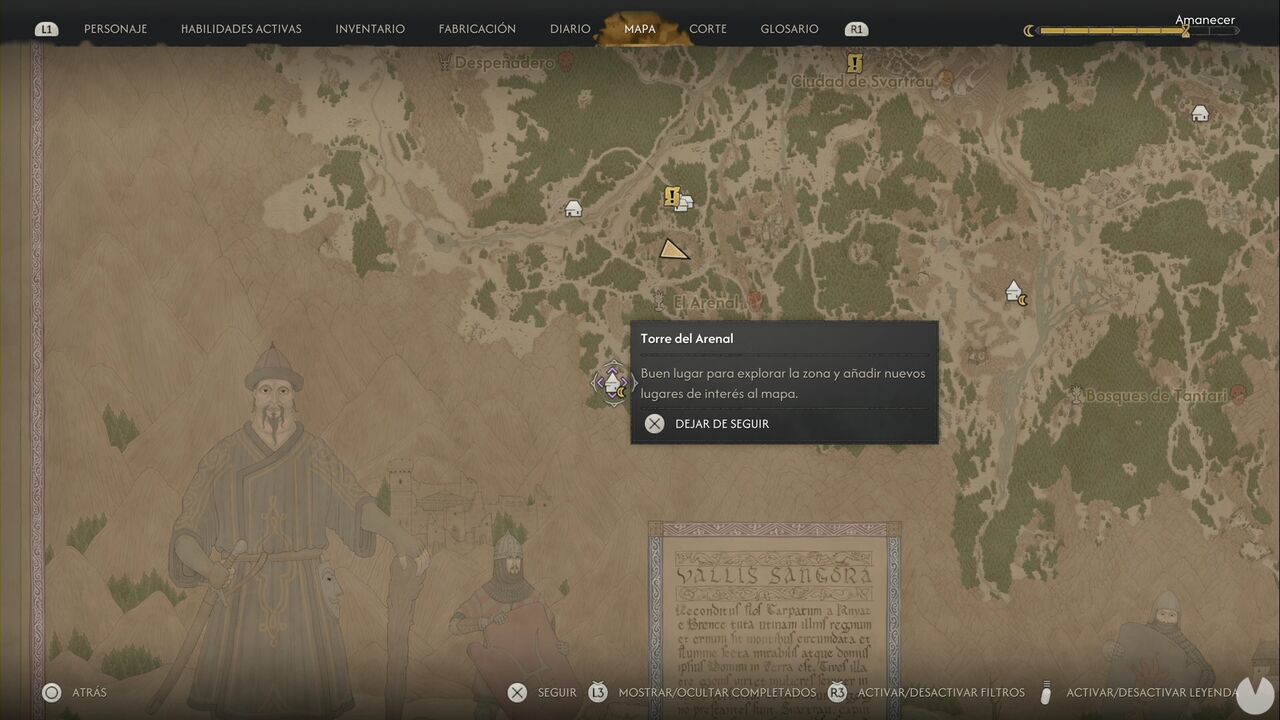
Task: Open the Habilidades Activas tab
Action: tap(241, 29)
